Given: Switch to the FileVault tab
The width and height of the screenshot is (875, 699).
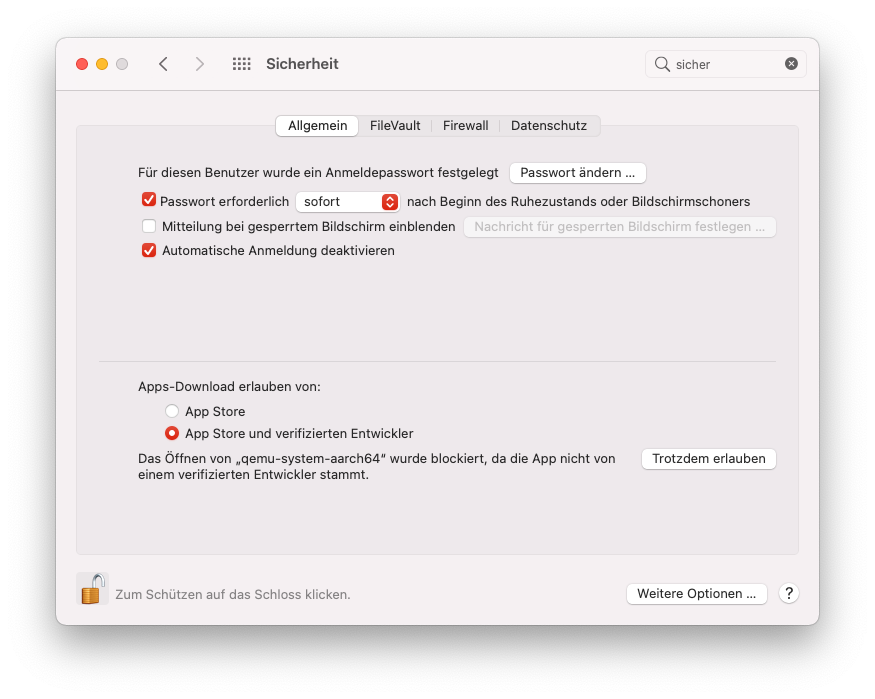Looking at the screenshot, I should [x=395, y=125].
